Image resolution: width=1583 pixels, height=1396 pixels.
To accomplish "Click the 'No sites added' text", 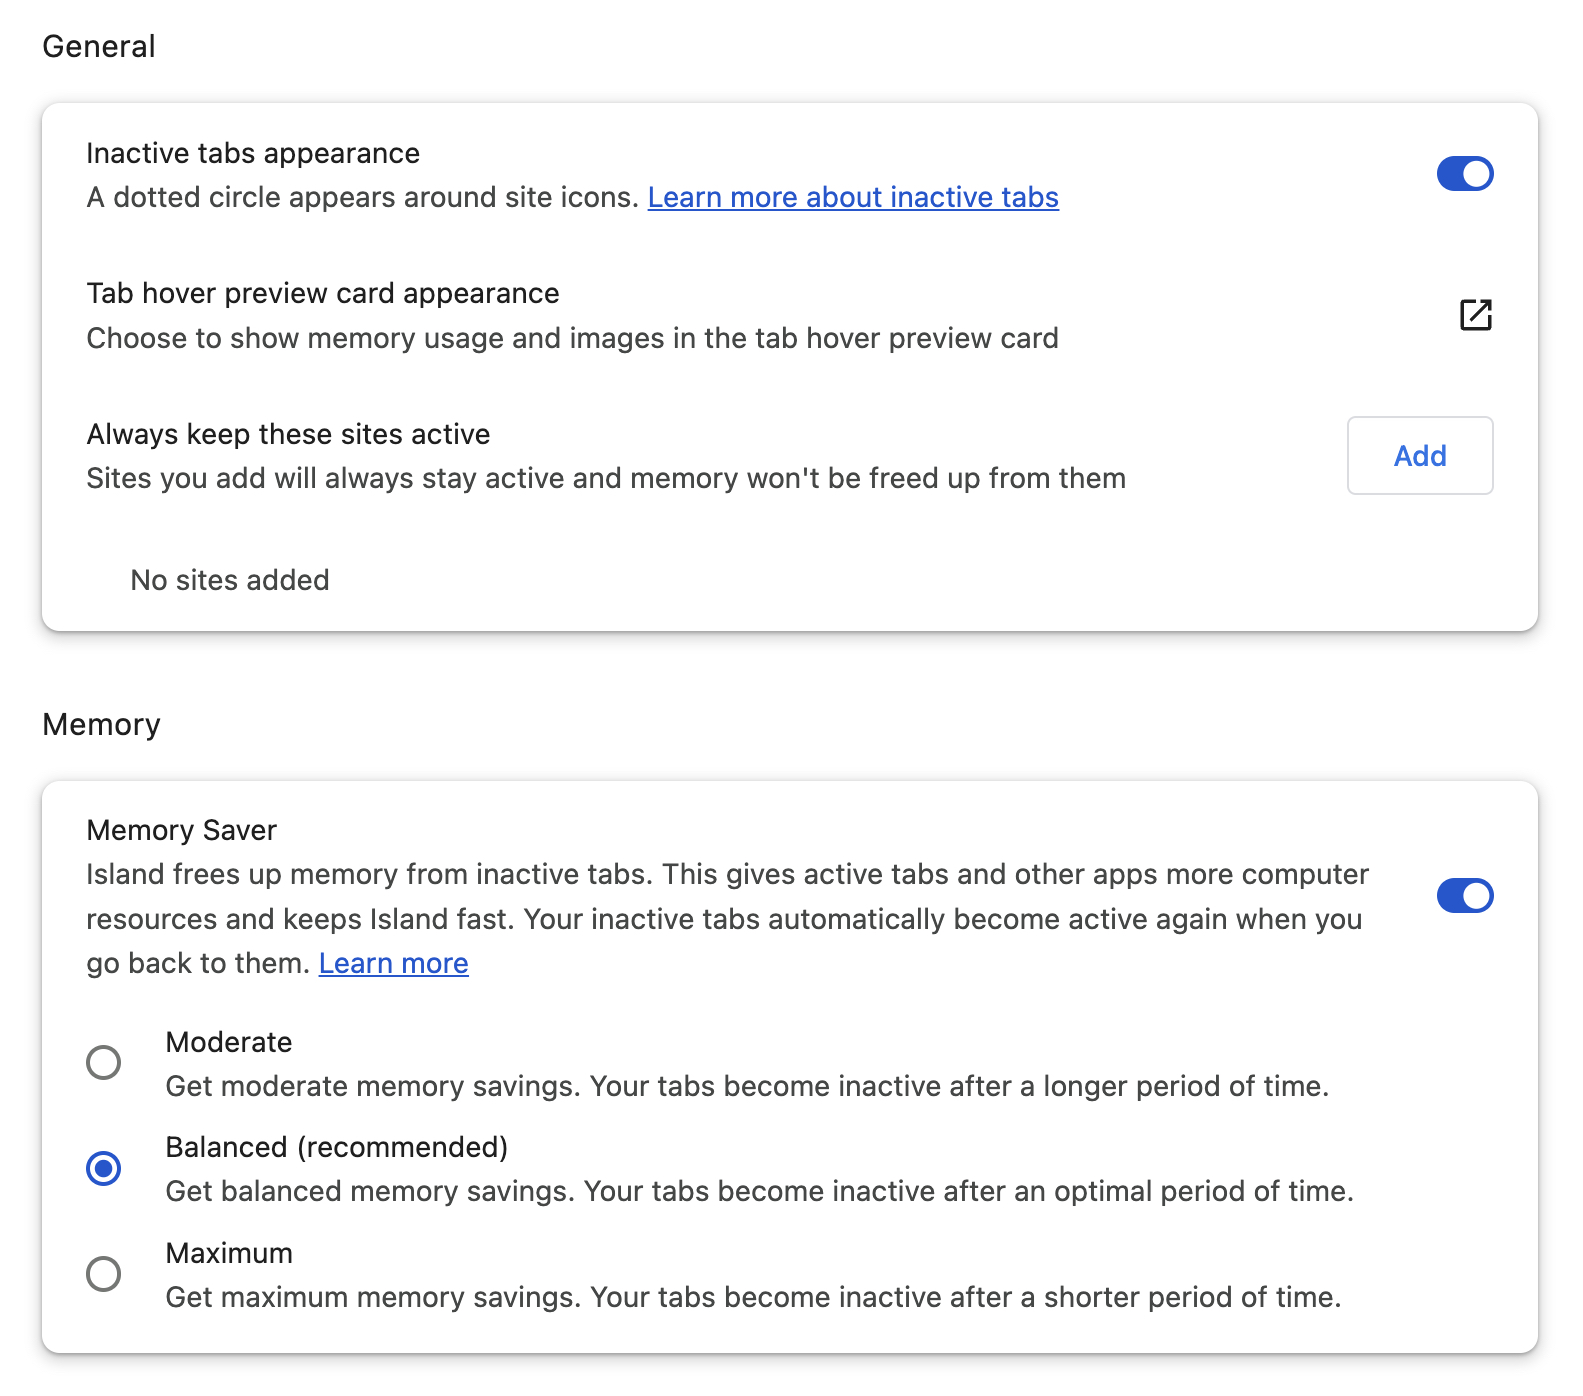I will click(230, 580).
